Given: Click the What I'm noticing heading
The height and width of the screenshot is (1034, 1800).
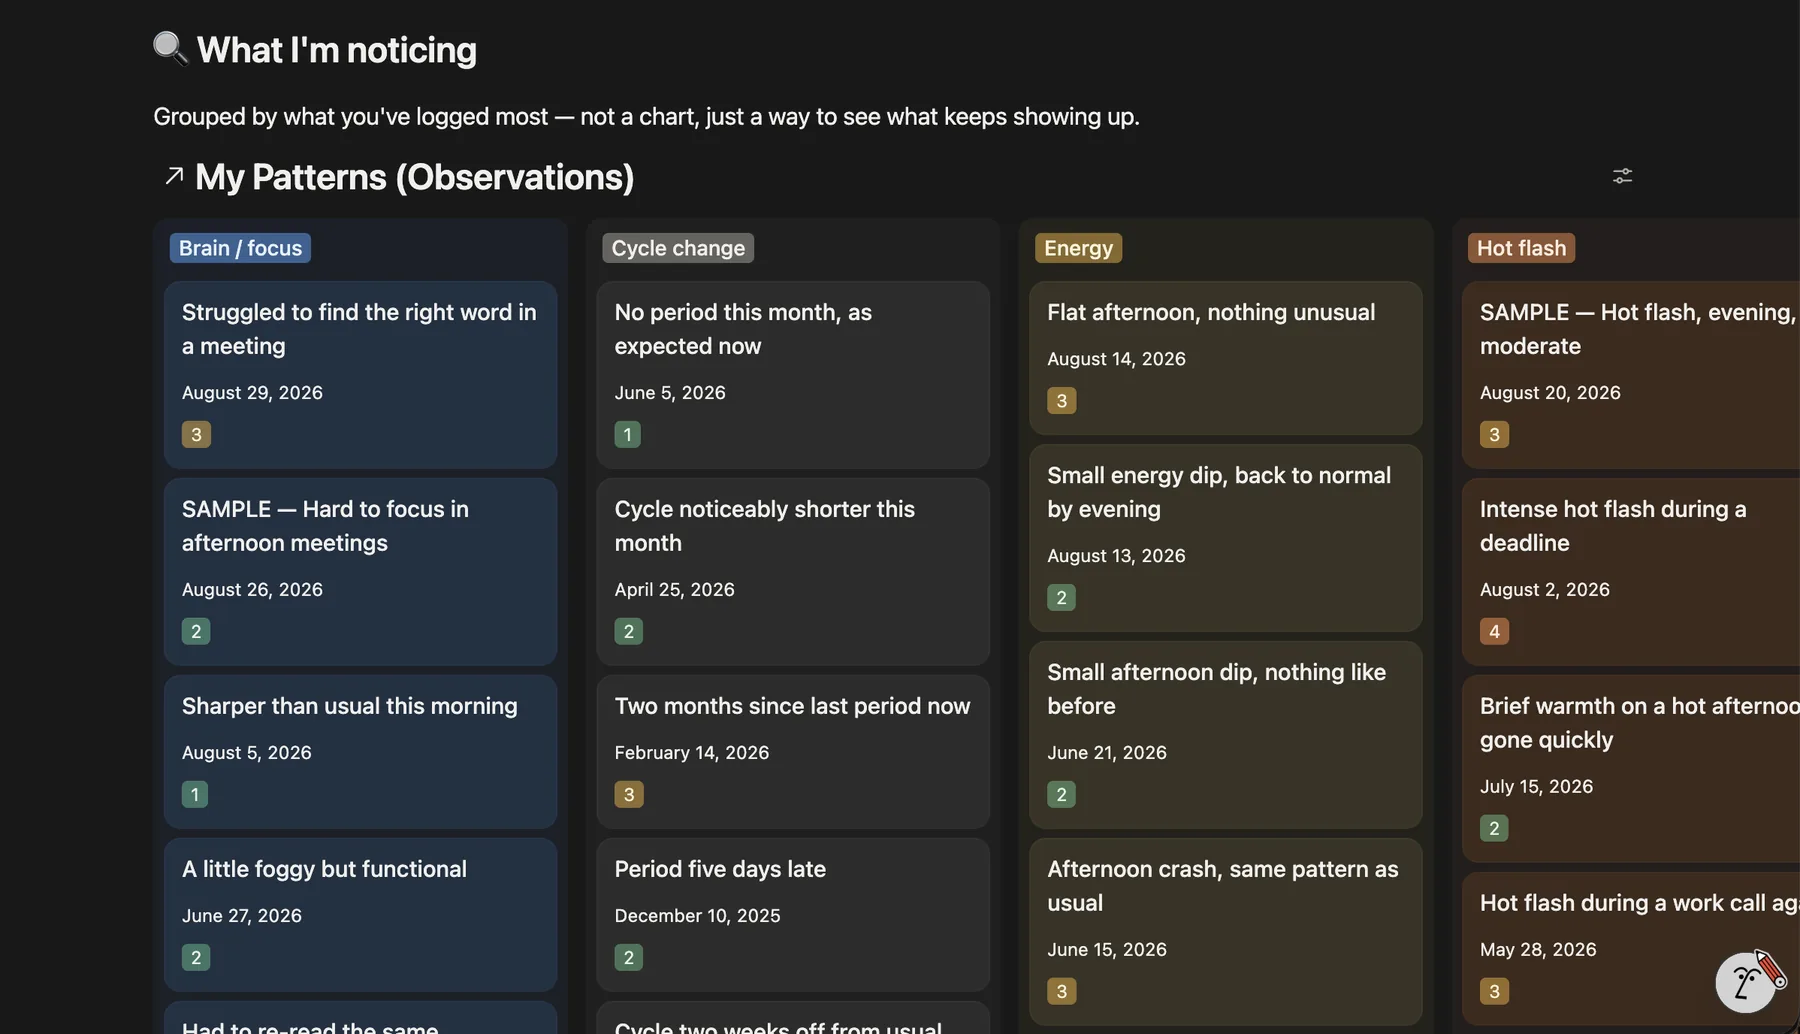Looking at the screenshot, I should [x=337, y=50].
